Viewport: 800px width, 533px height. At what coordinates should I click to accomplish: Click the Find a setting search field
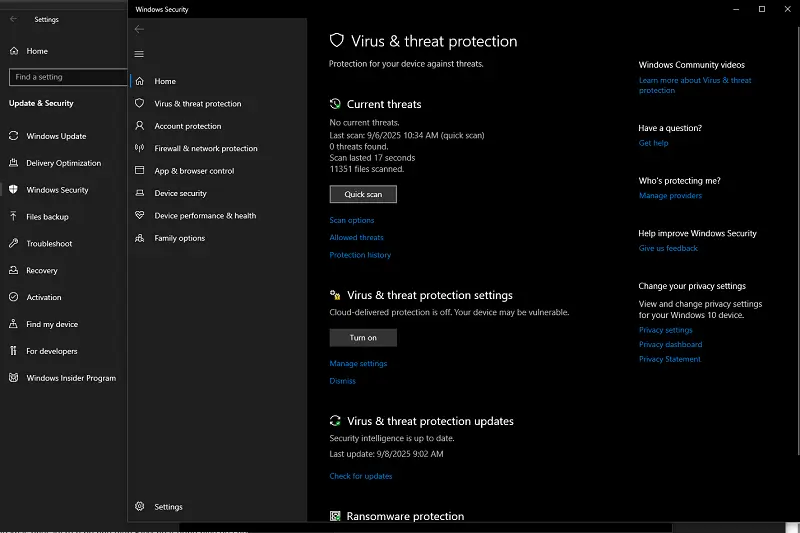(x=68, y=77)
